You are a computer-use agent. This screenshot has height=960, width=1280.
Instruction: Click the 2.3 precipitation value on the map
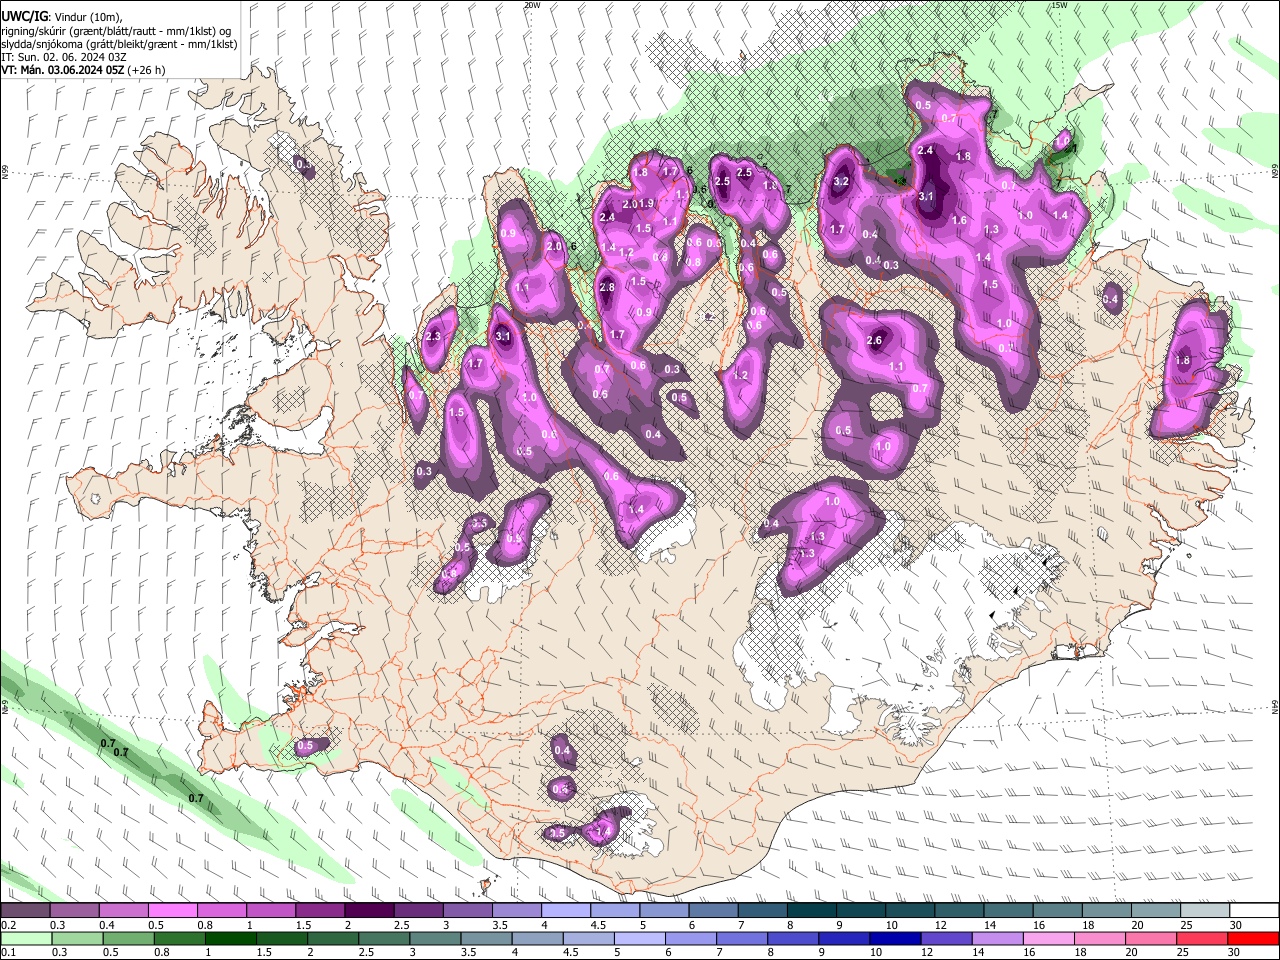click(x=432, y=337)
